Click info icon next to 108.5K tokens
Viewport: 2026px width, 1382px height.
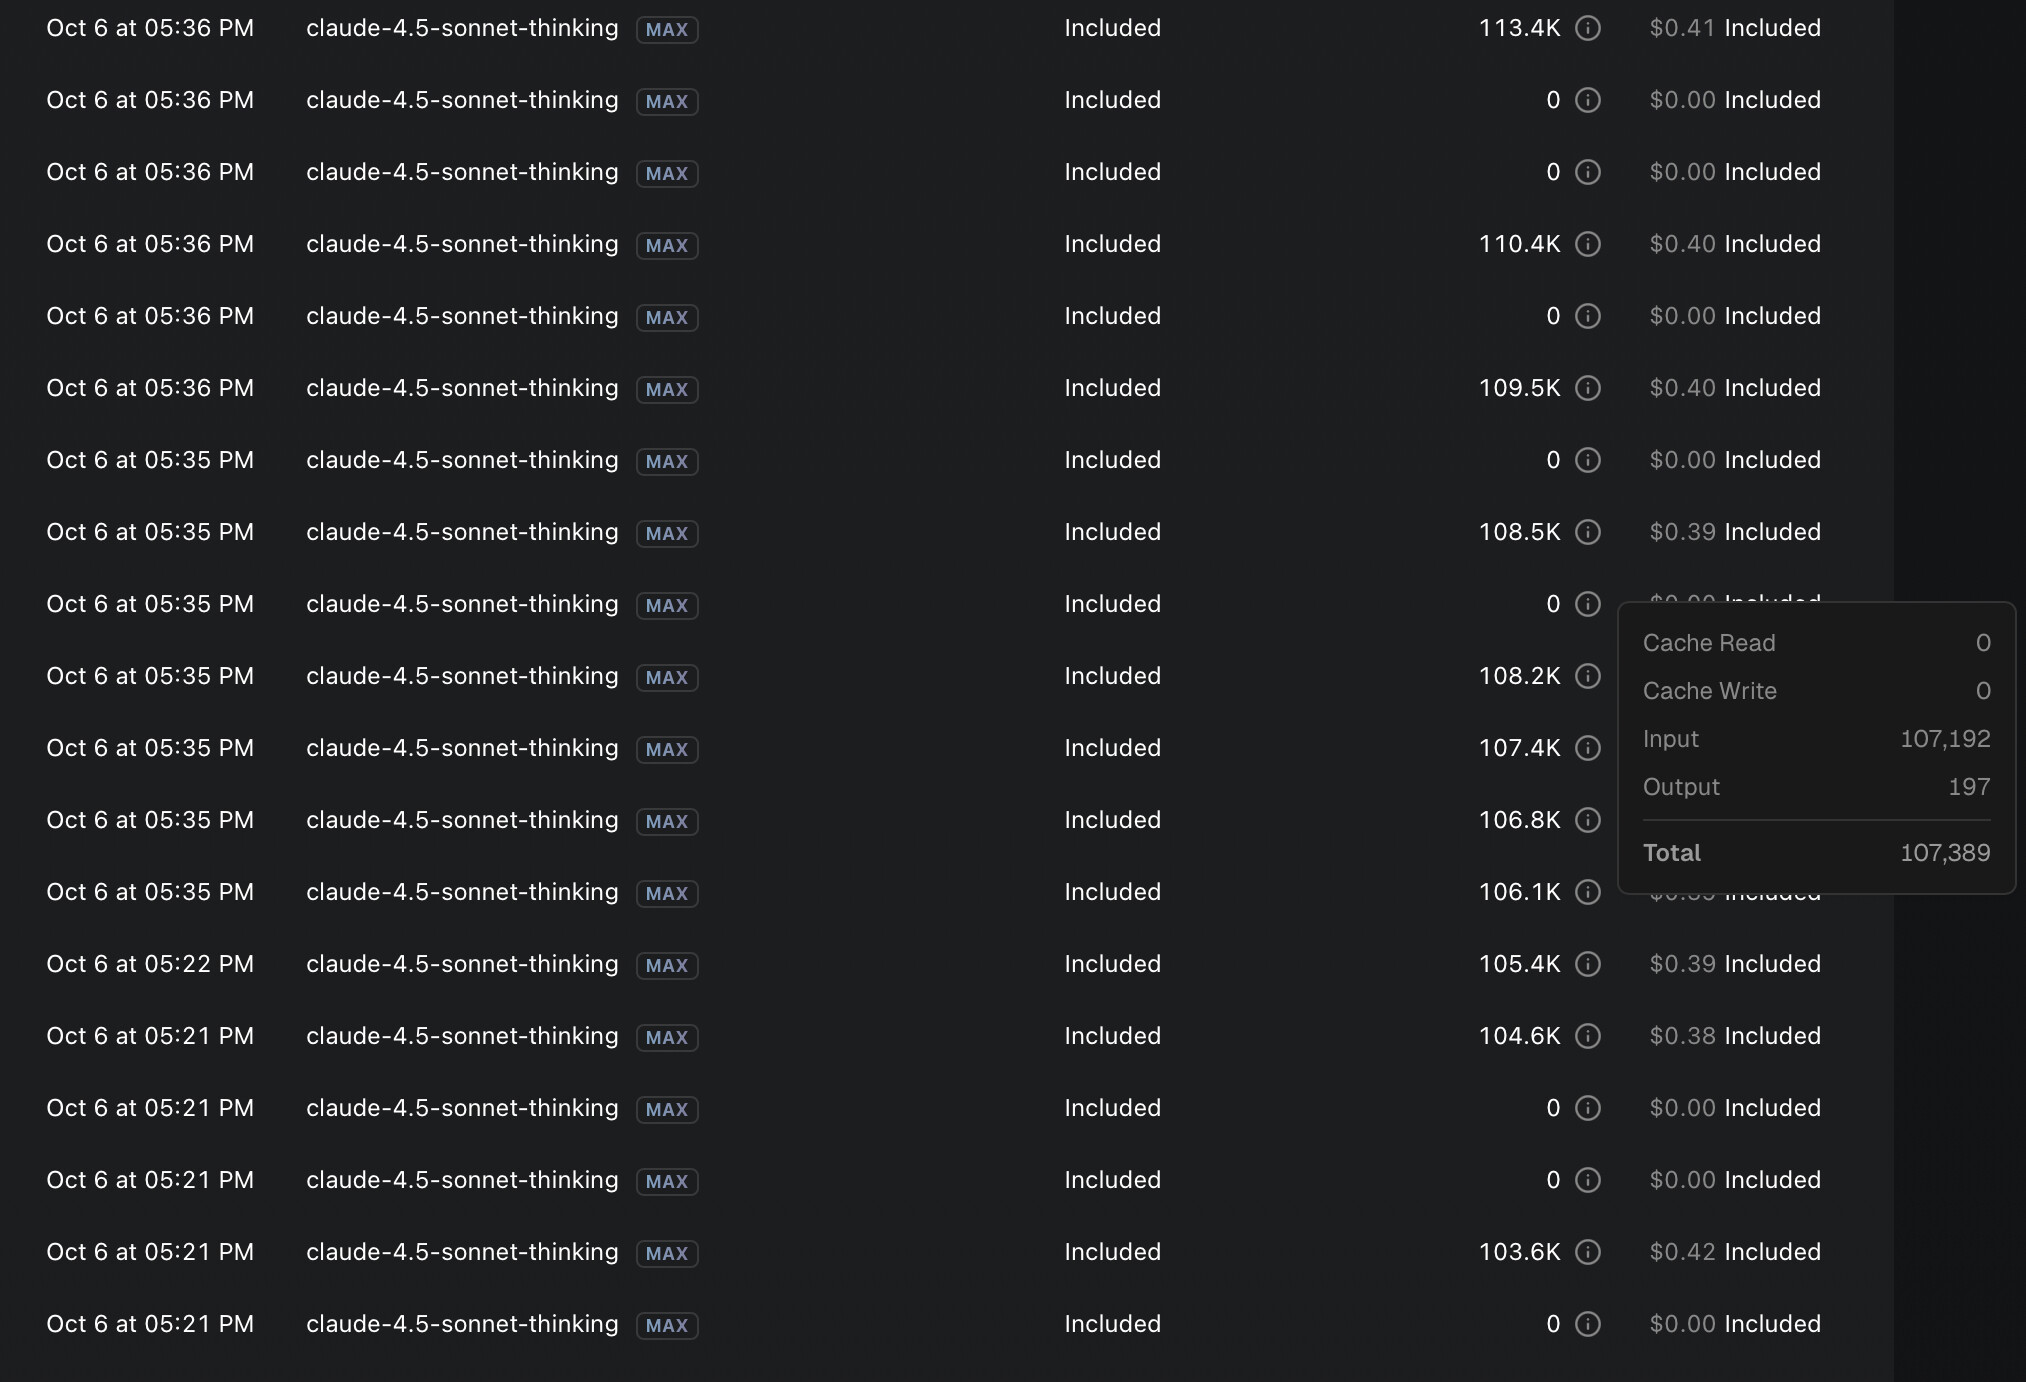pyautogui.click(x=1588, y=532)
